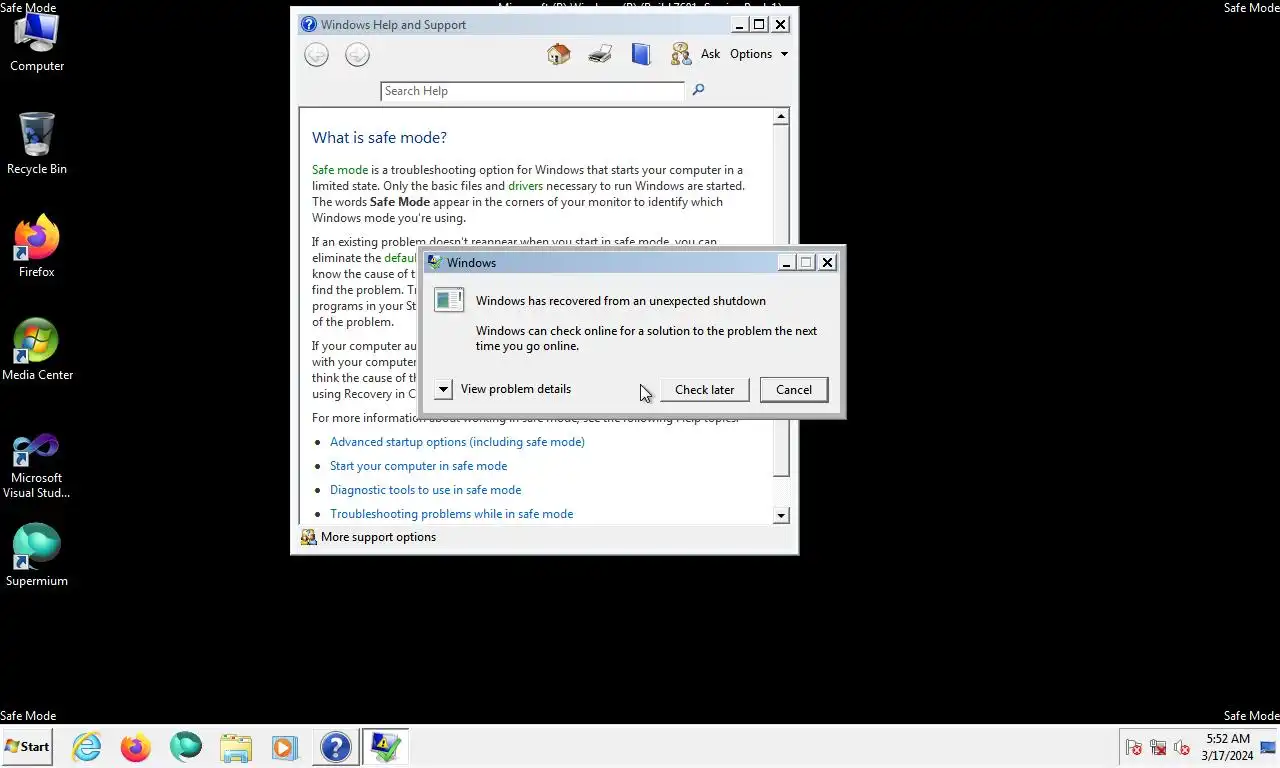The image size is (1280, 768).
Task: Open the Options dropdown in Help window
Action: click(759, 54)
